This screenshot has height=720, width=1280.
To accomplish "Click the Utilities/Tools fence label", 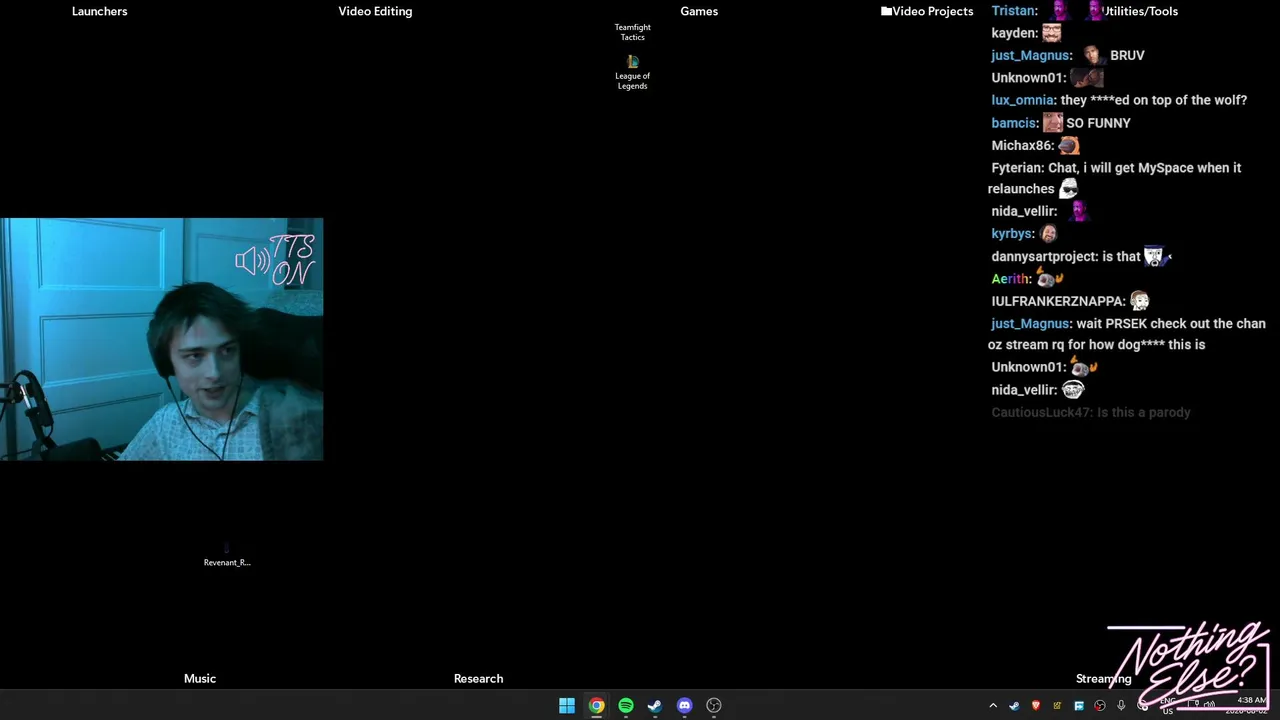I will coord(1140,11).
